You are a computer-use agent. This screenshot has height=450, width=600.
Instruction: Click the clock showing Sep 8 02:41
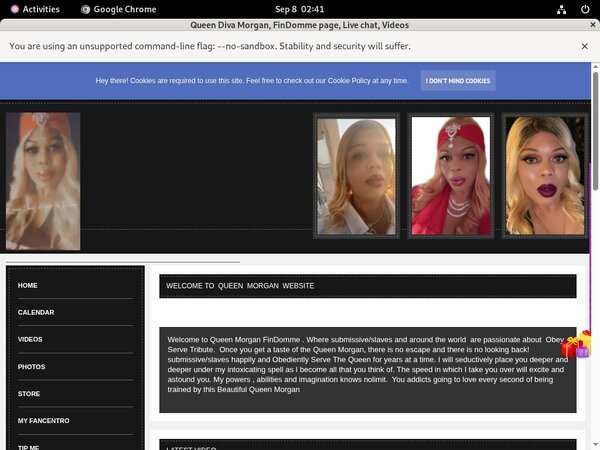point(299,9)
